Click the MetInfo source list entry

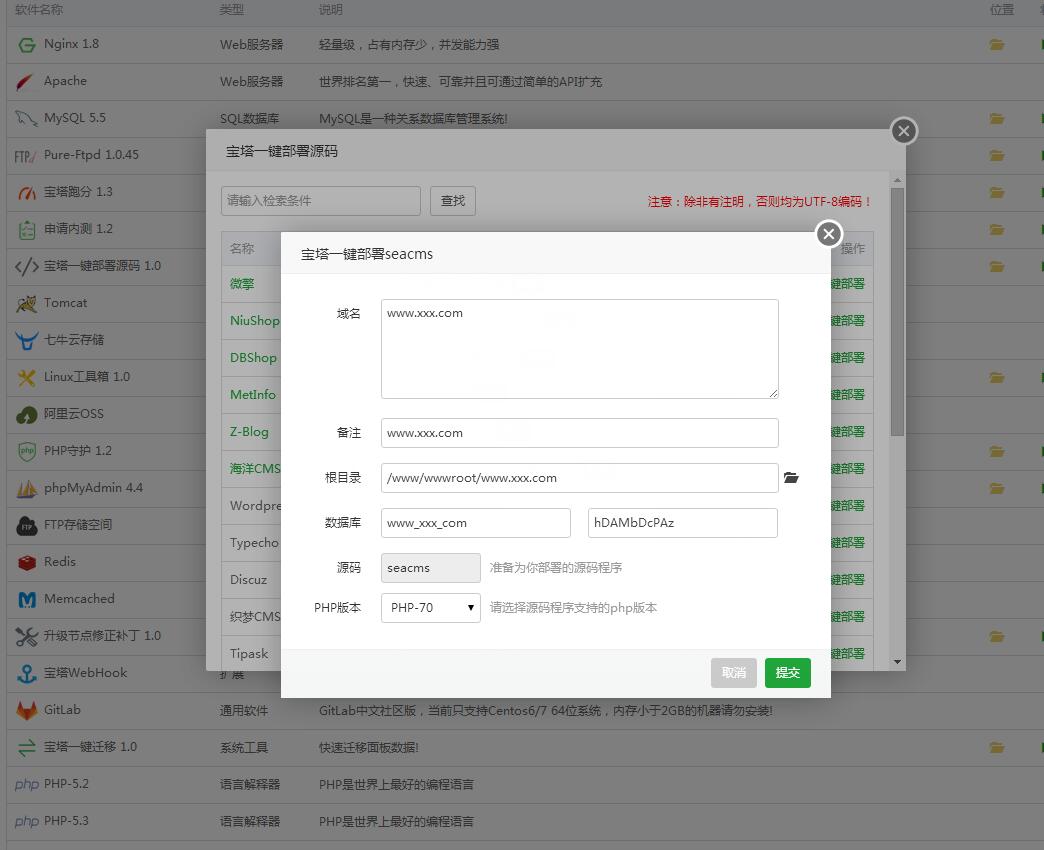252,395
